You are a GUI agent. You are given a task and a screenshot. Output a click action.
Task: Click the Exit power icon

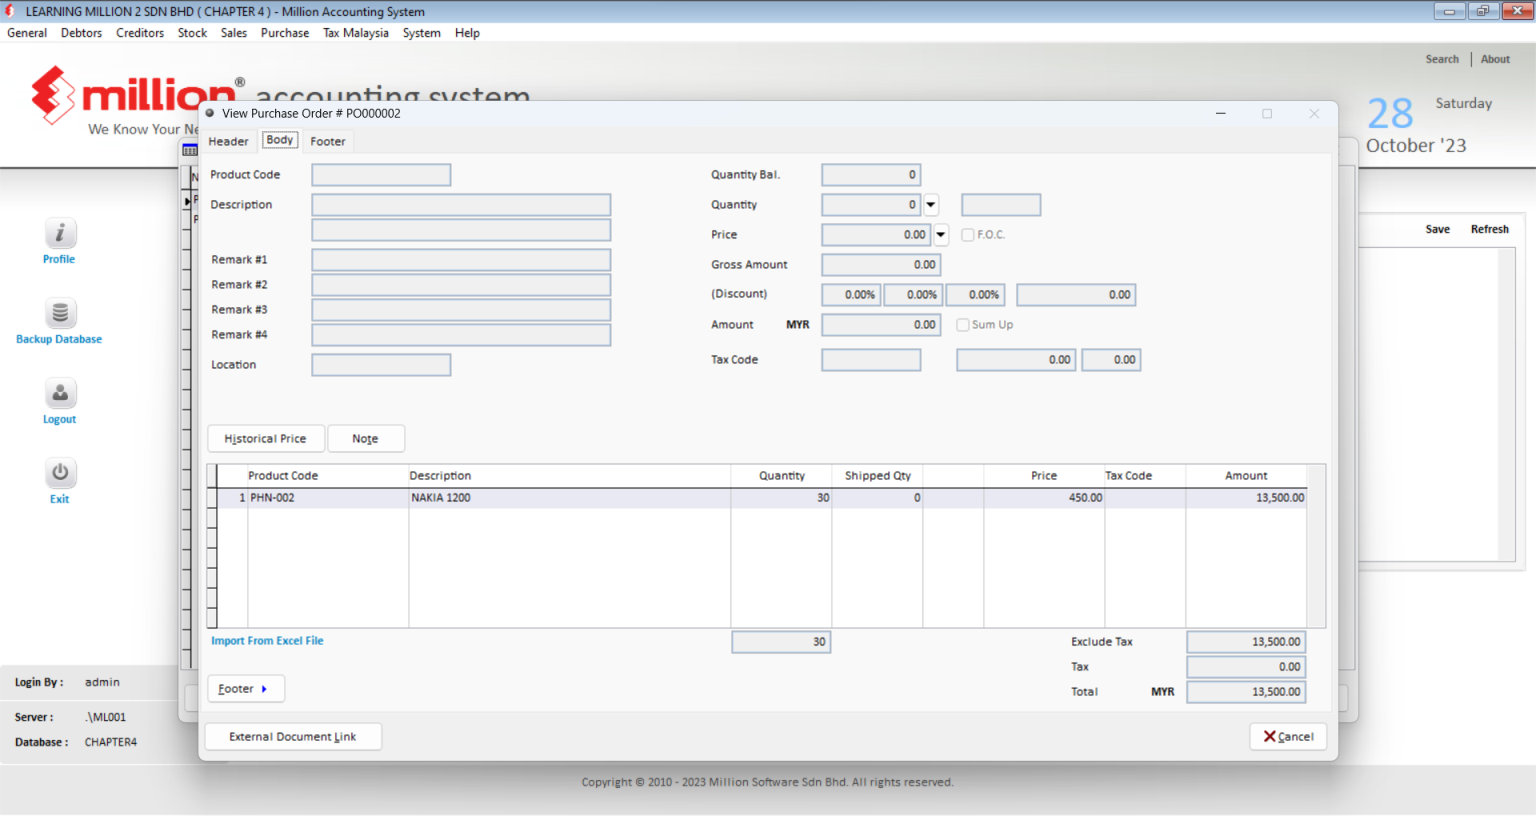pos(59,472)
